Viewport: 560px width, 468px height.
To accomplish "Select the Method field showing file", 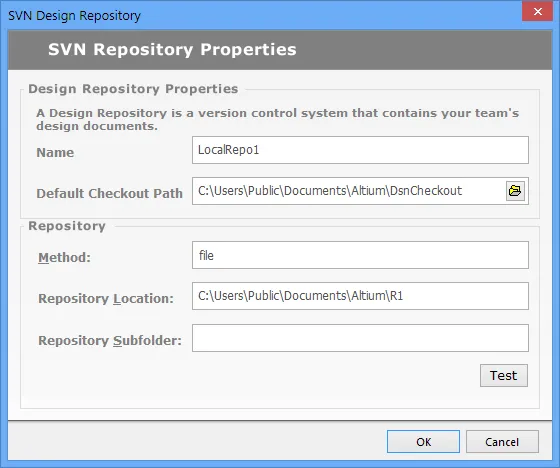I will pos(360,255).
